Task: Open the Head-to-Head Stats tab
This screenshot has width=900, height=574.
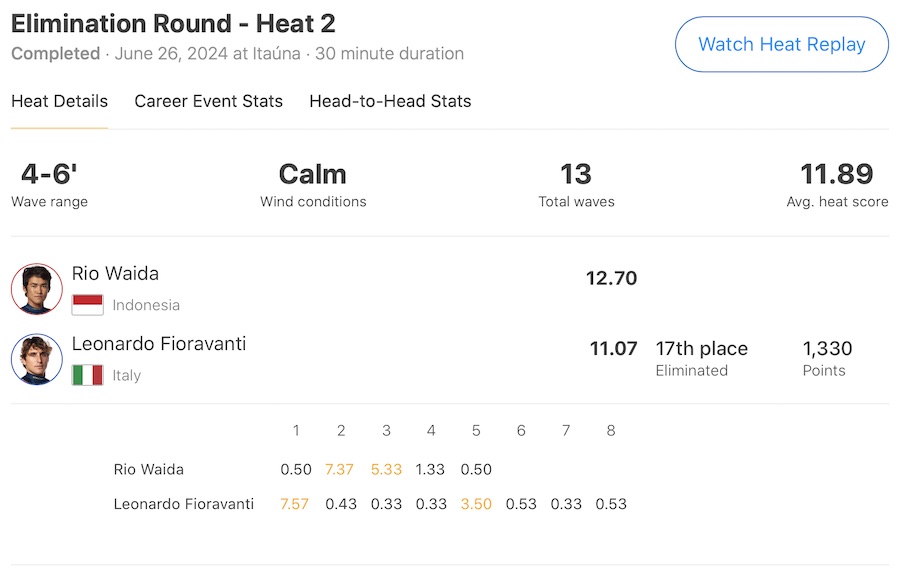Action: click(x=390, y=101)
